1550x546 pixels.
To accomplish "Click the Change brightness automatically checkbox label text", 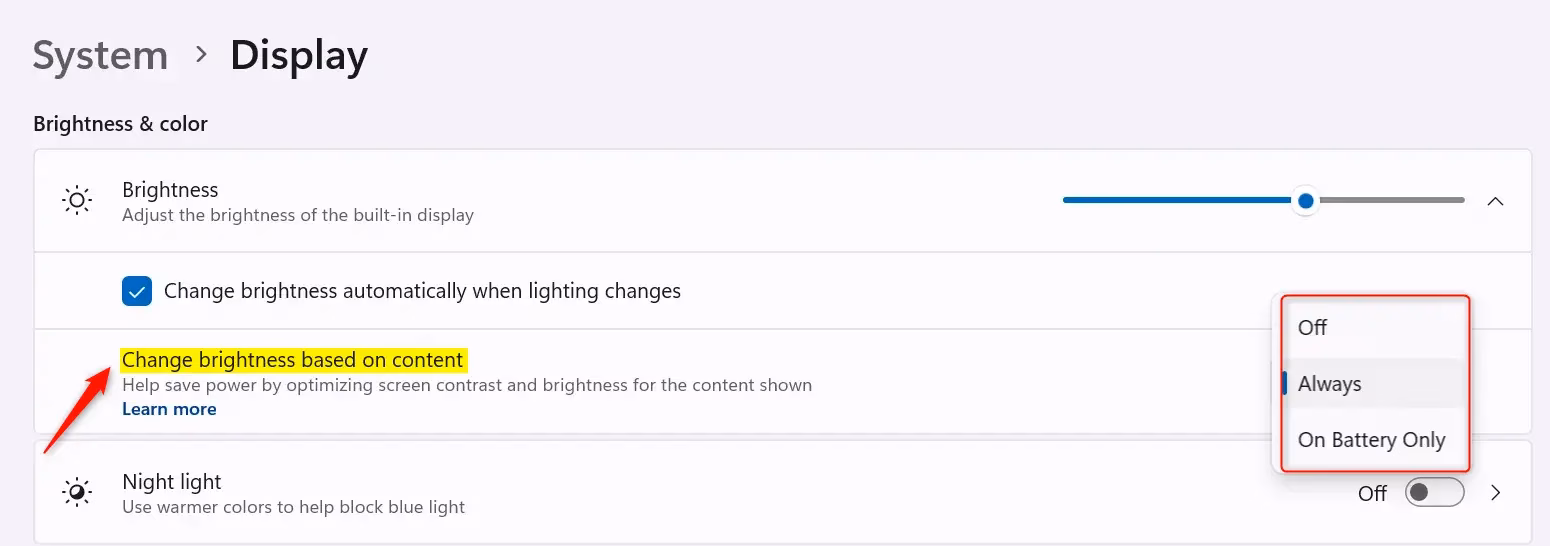I will coord(422,291).
